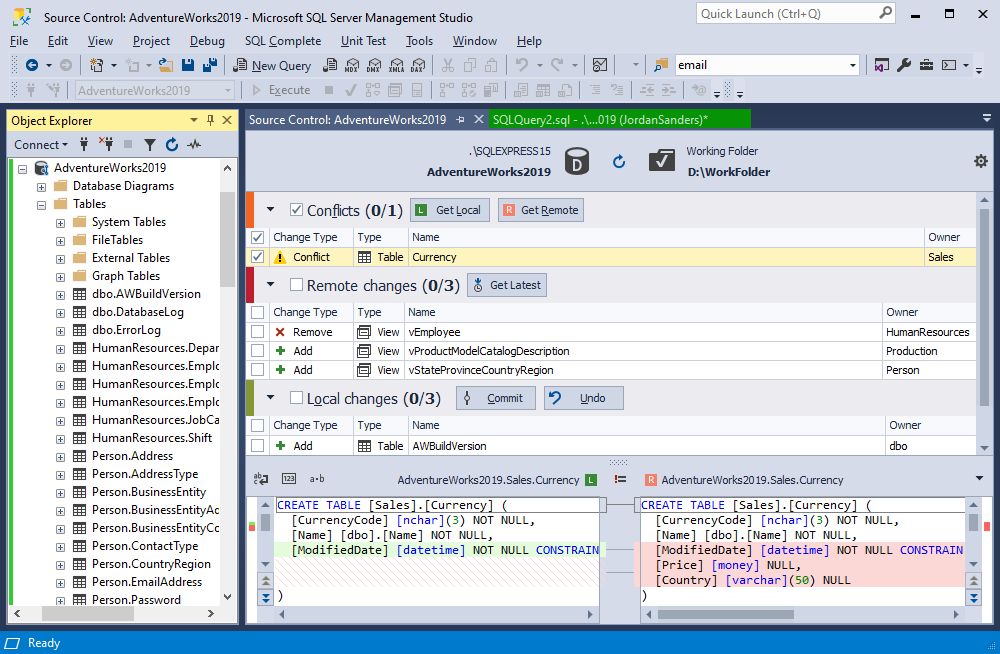This screenshot has width=1000, height=654.
Task: Click the Disconnect icon in Object Explorer
Action: pos(106,144)
